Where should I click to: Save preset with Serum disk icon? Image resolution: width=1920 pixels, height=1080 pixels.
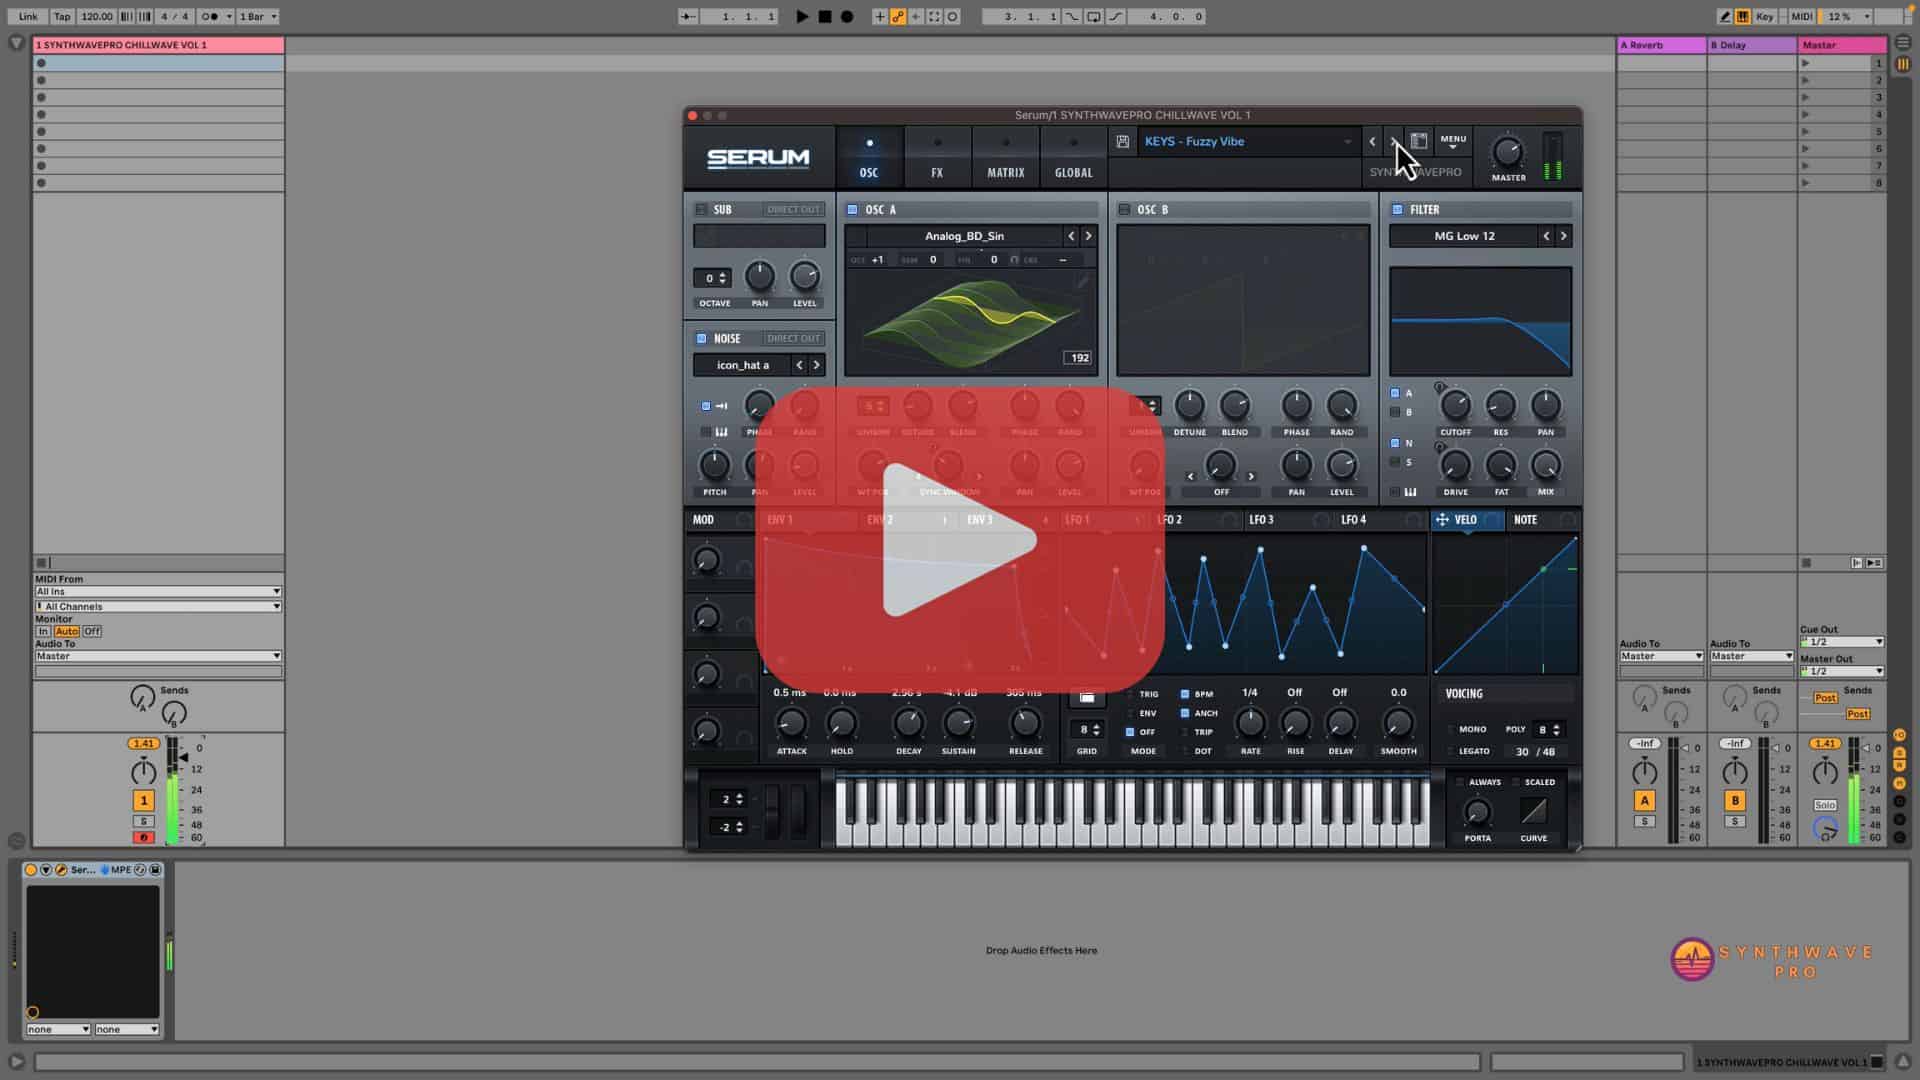point(1123,142)
